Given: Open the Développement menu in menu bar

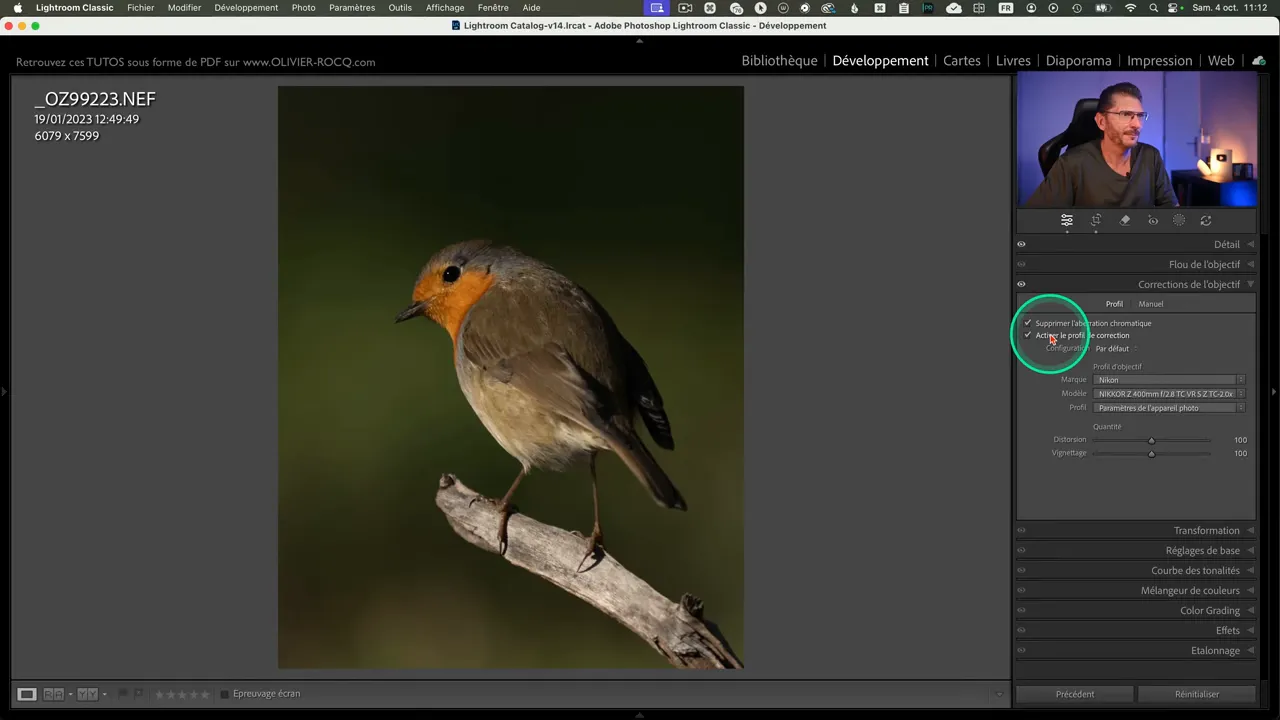Looking at the screenshot, I should click(246, 8).
